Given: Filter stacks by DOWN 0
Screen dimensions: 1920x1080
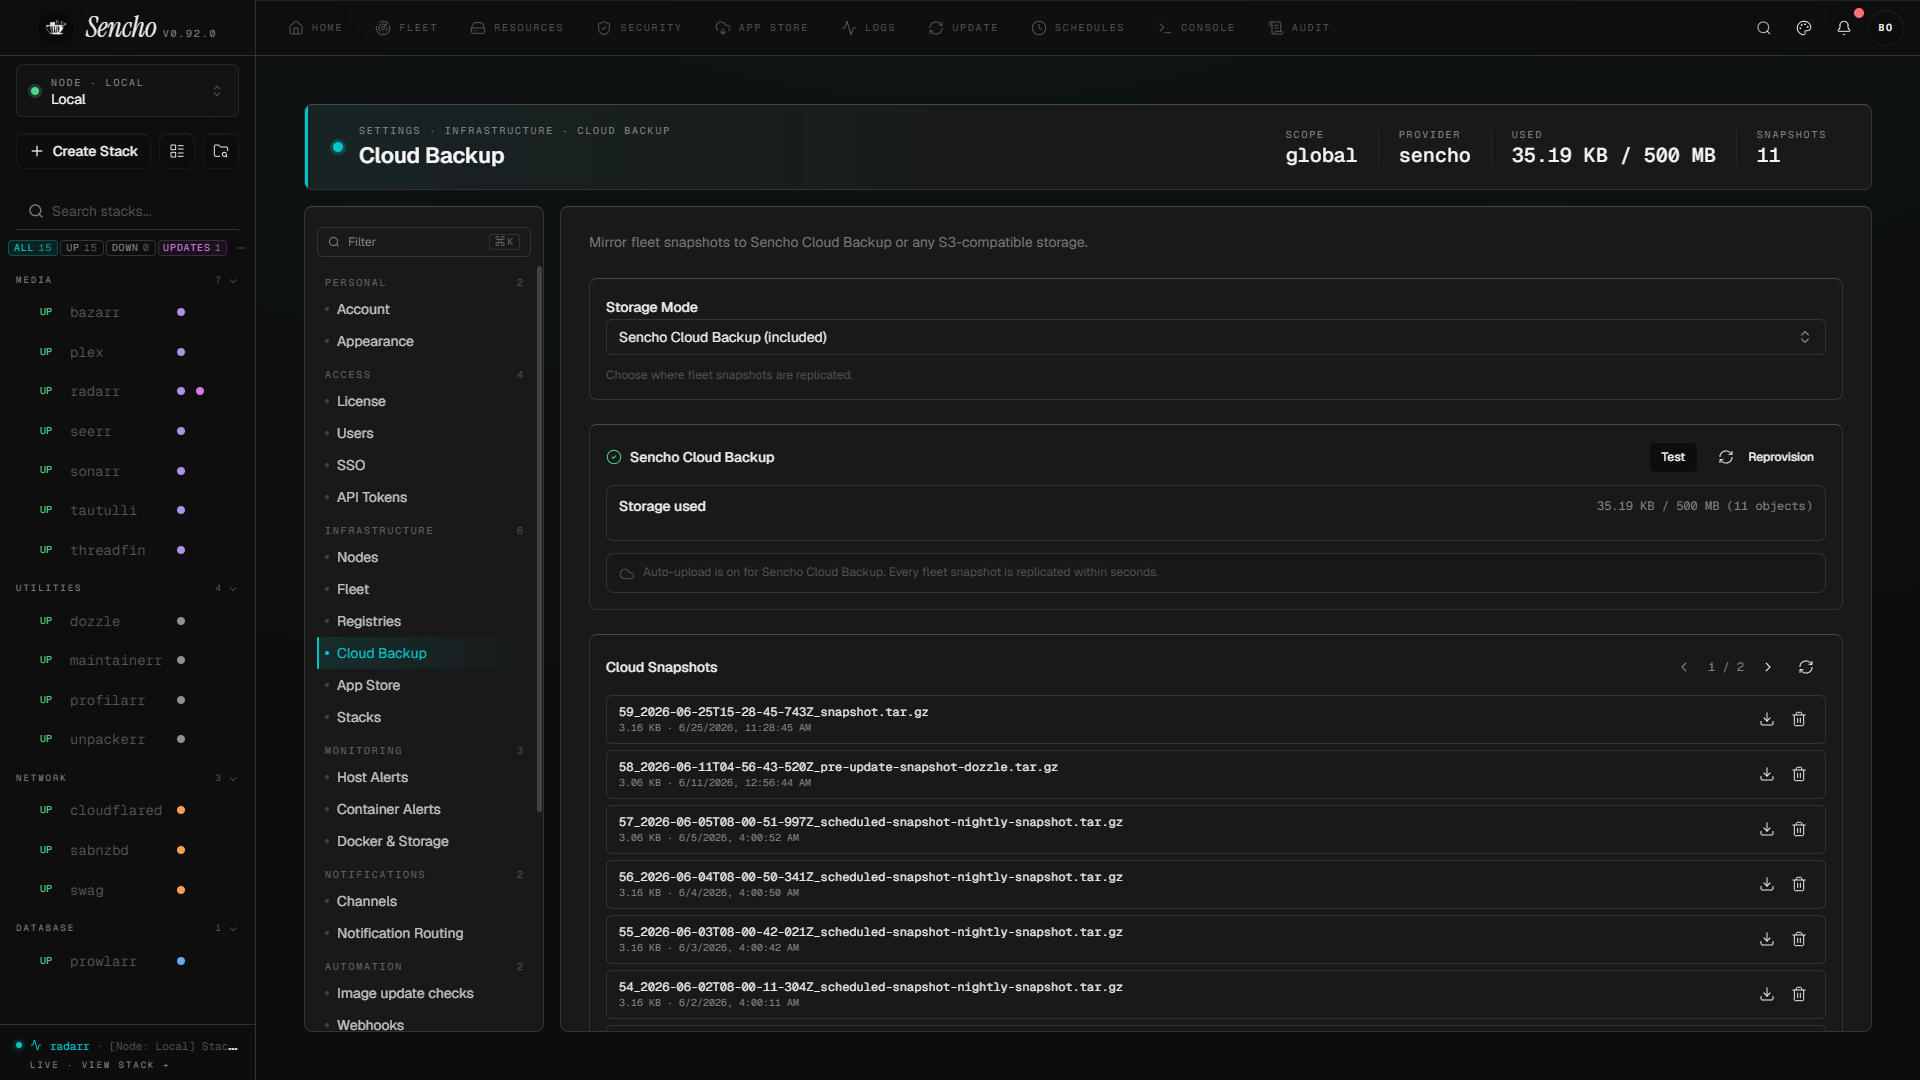Looking at the screenshot, I should point(131,248).
